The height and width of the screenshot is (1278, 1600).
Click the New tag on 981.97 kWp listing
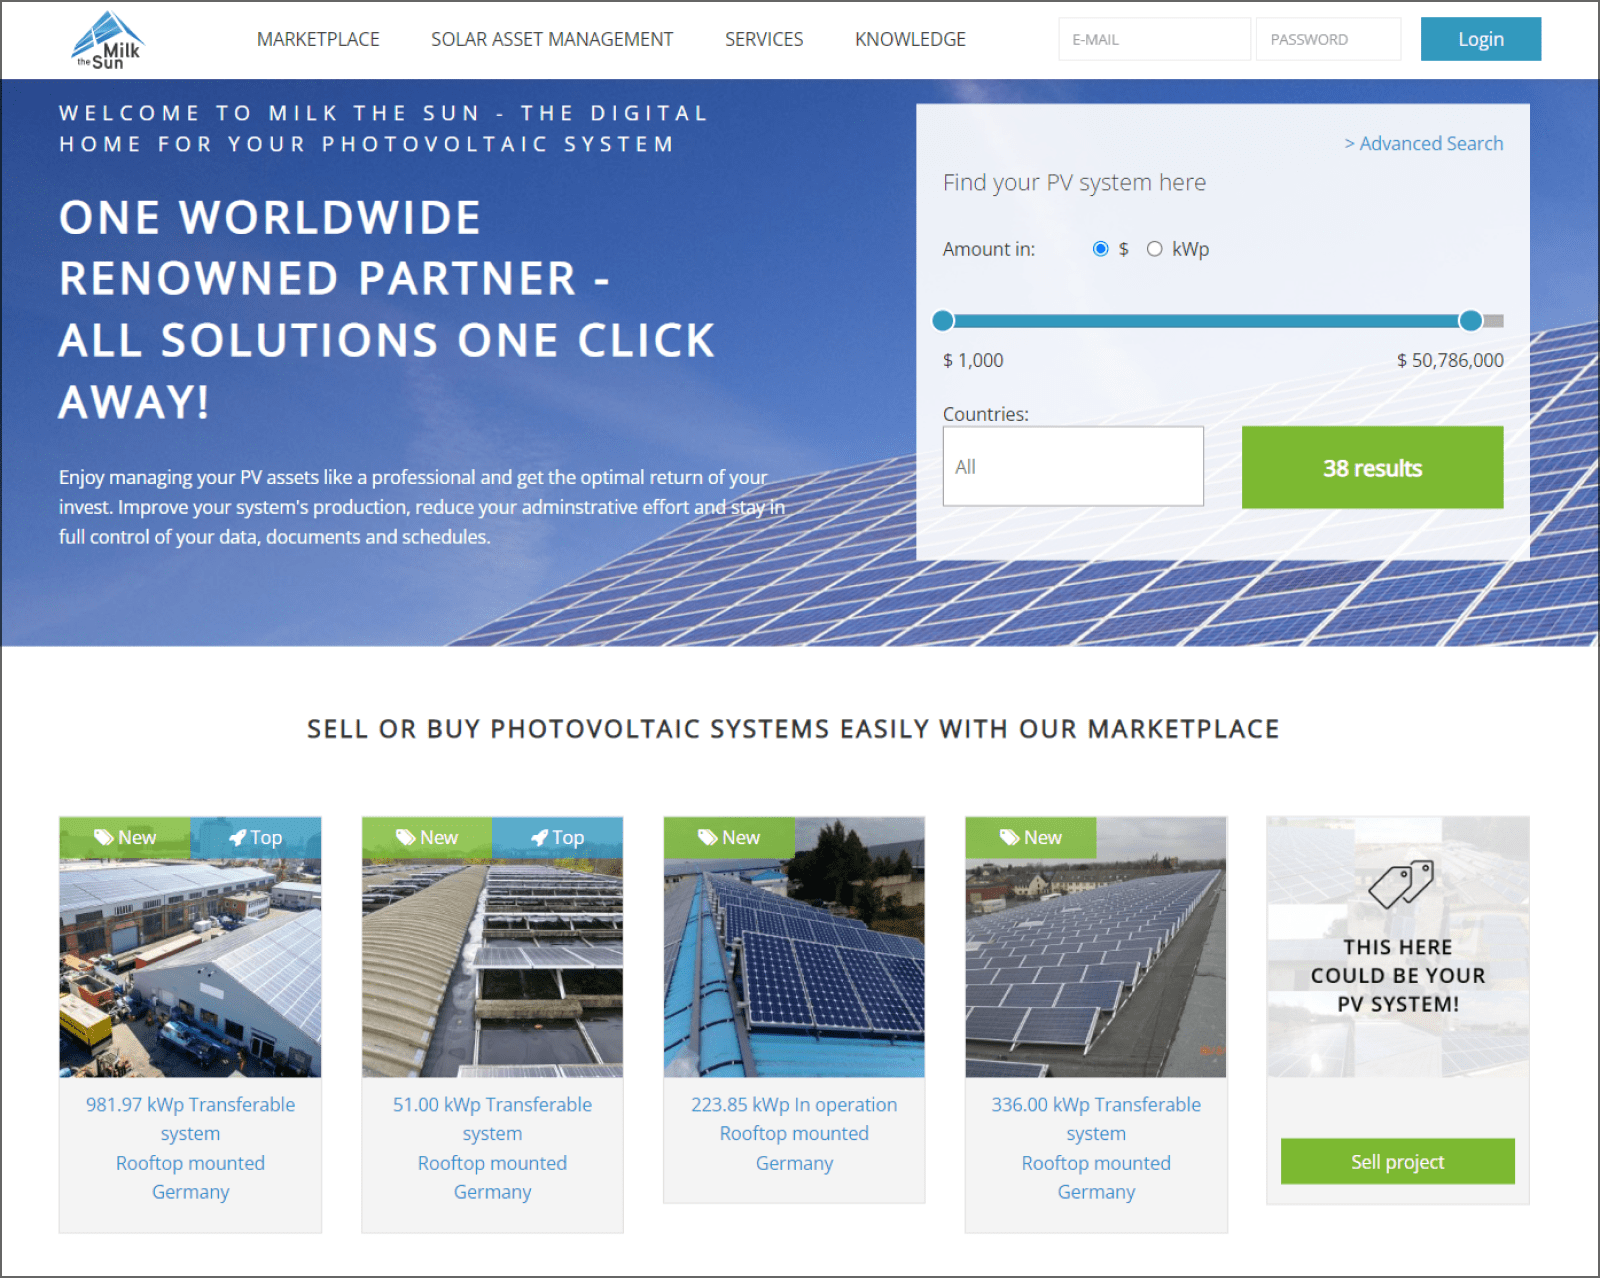(125, 838)
